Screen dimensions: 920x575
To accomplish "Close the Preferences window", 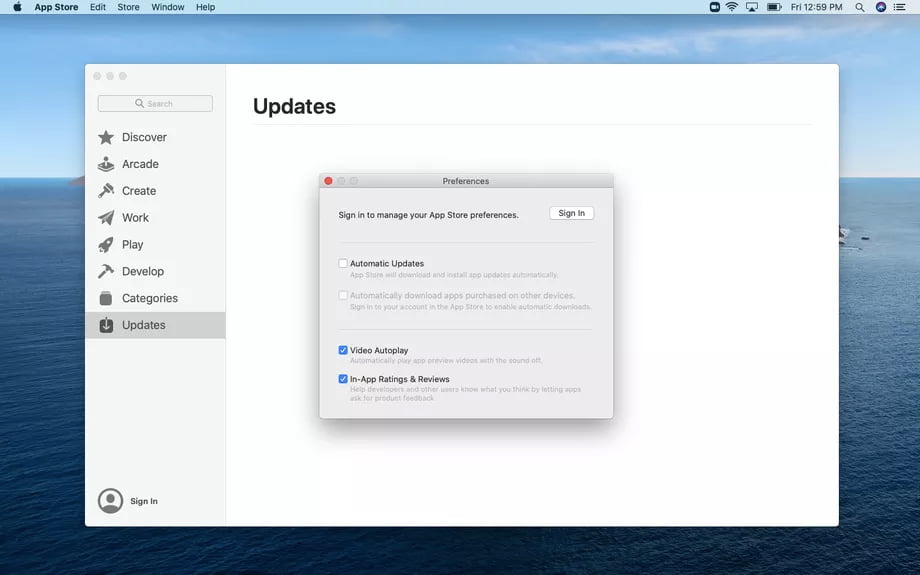I will pos(329,181).
